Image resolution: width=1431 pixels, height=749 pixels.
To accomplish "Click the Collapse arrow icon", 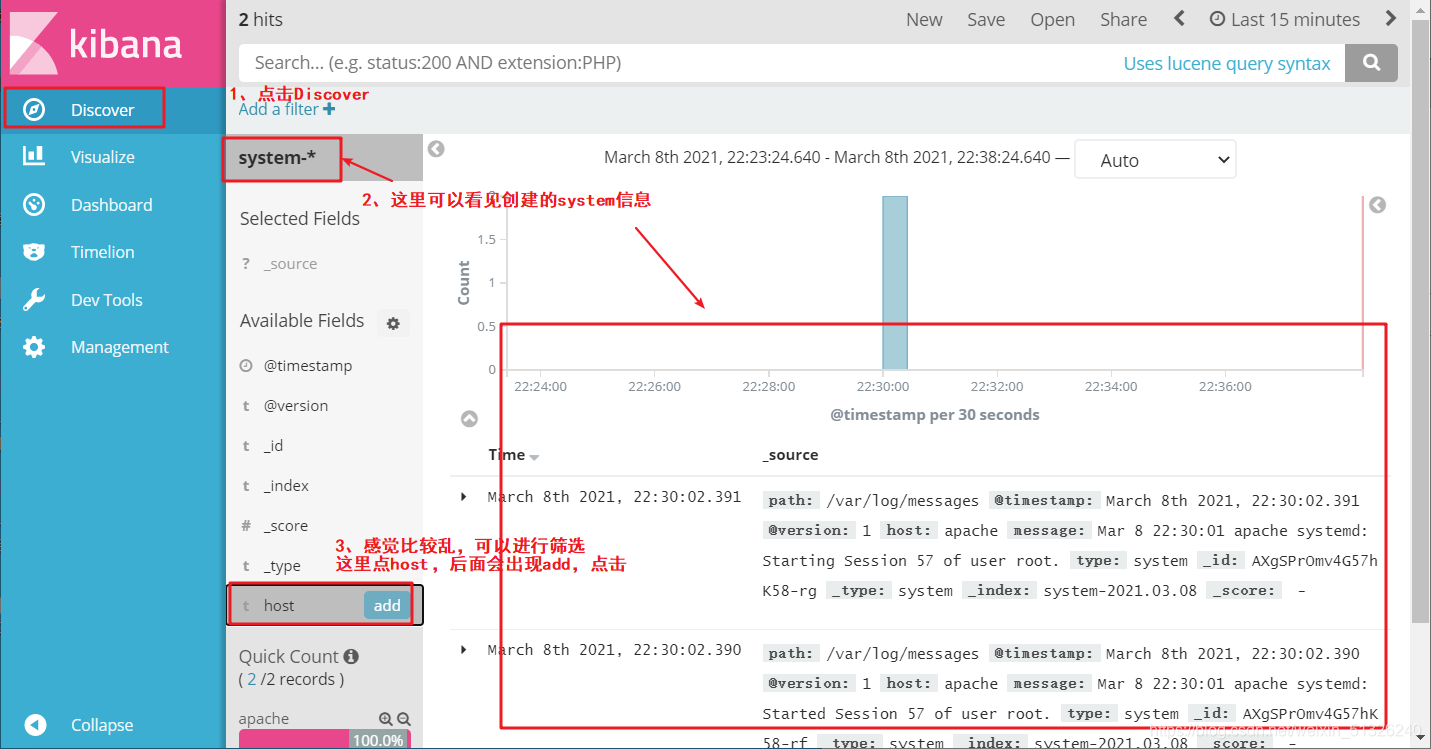I will click(34, 725).
